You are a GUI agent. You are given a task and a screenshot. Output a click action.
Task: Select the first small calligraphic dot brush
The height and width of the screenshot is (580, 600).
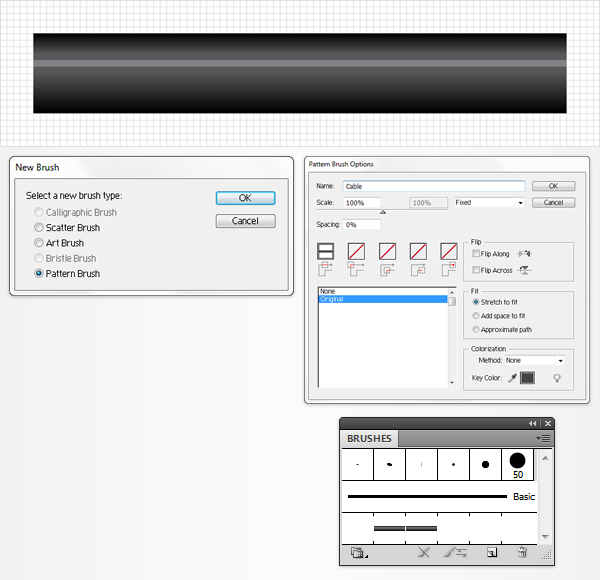(x=357, y=464)
